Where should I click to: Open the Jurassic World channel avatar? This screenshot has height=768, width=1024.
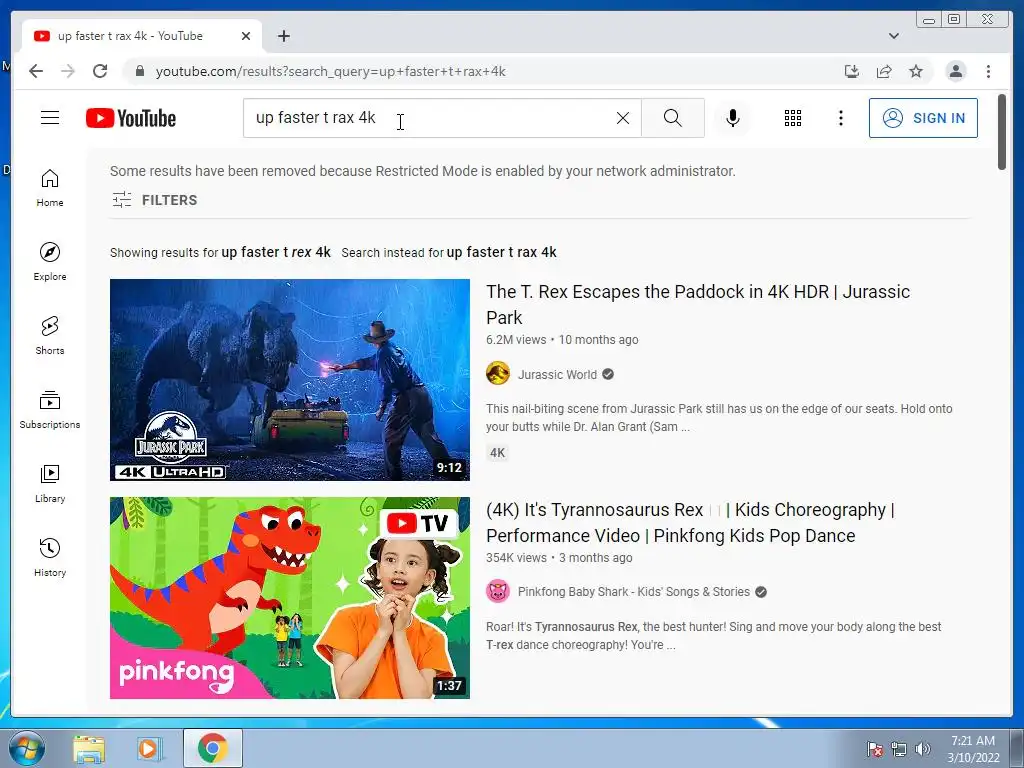coord(498,374)
